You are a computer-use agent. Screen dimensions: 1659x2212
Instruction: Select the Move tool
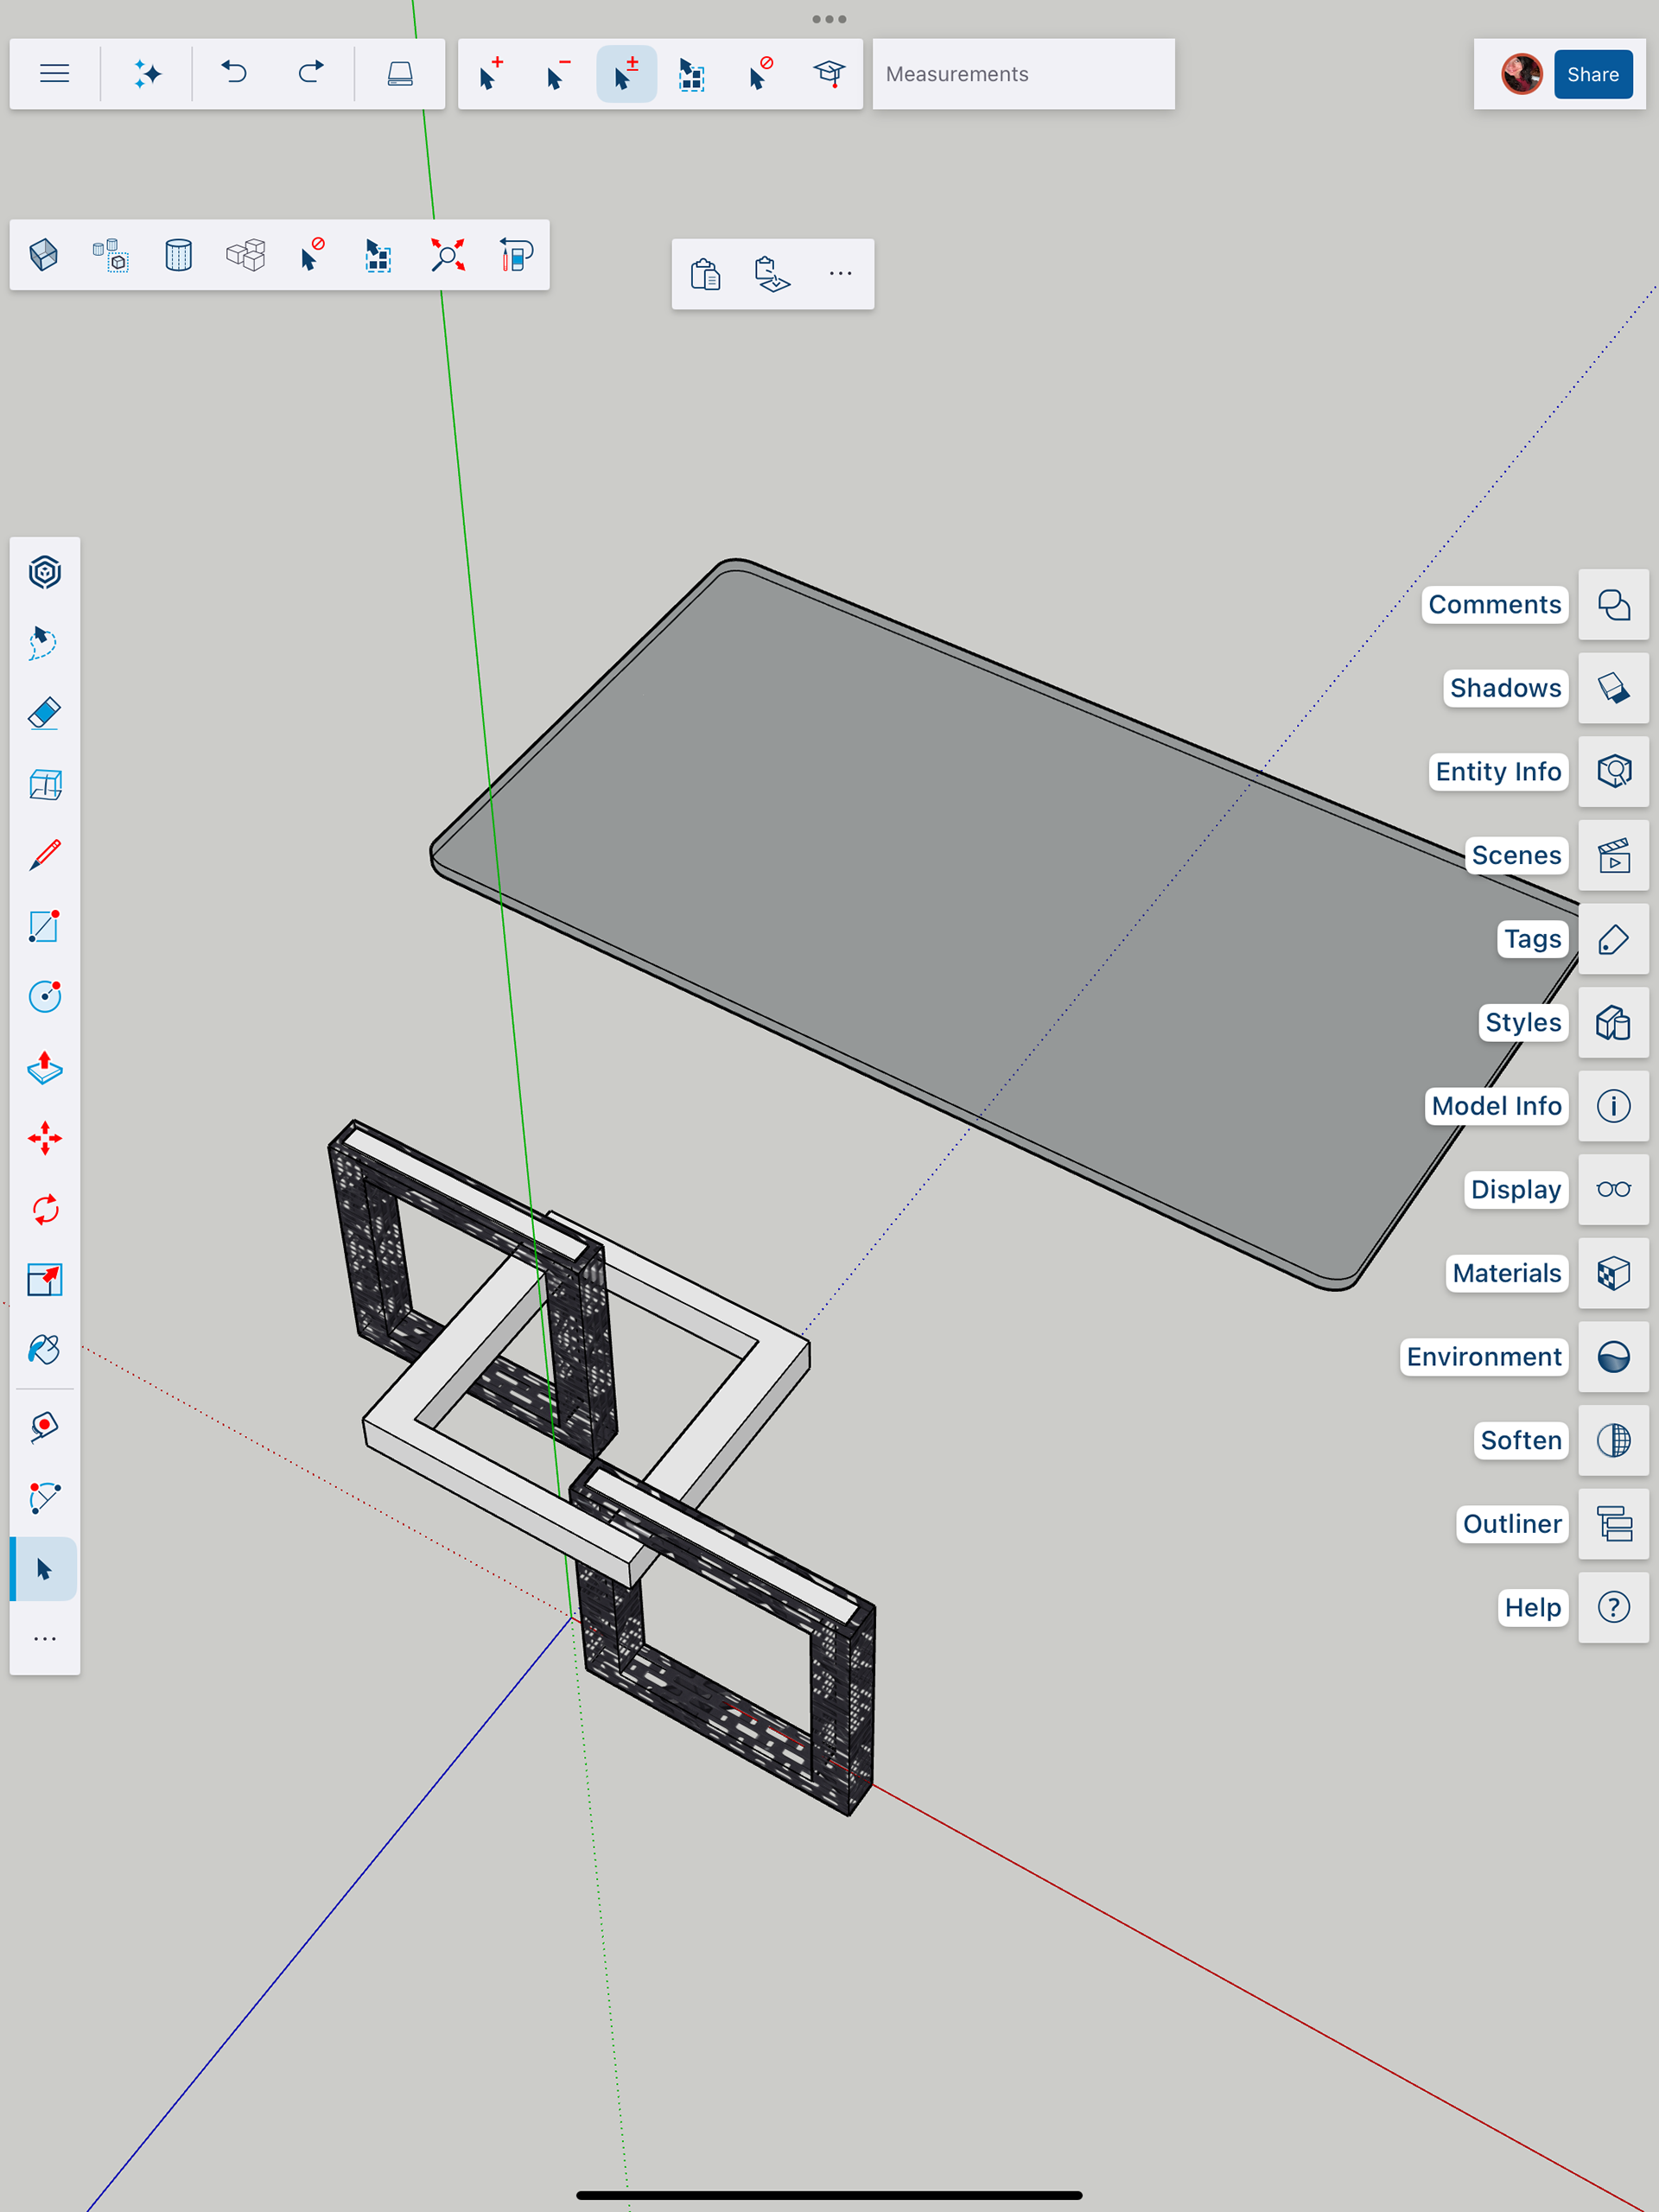45,1139
